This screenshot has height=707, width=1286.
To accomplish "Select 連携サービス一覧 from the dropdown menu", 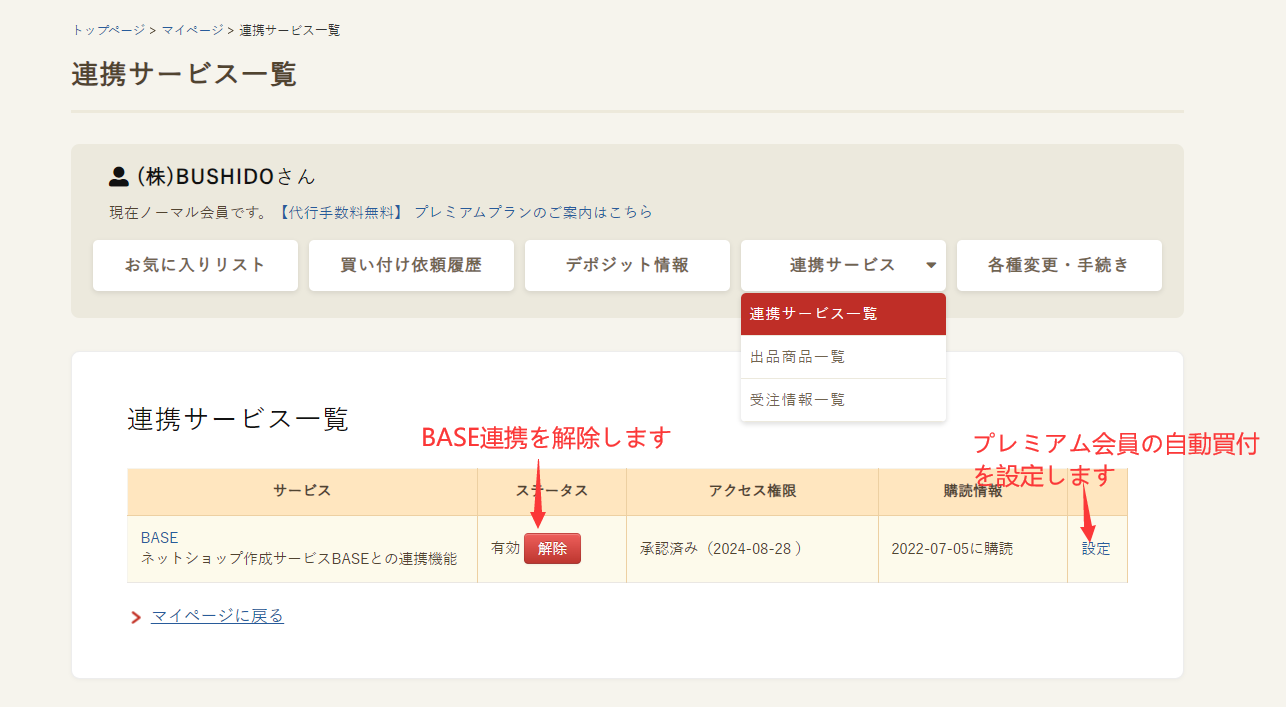I will click(843, 314).
